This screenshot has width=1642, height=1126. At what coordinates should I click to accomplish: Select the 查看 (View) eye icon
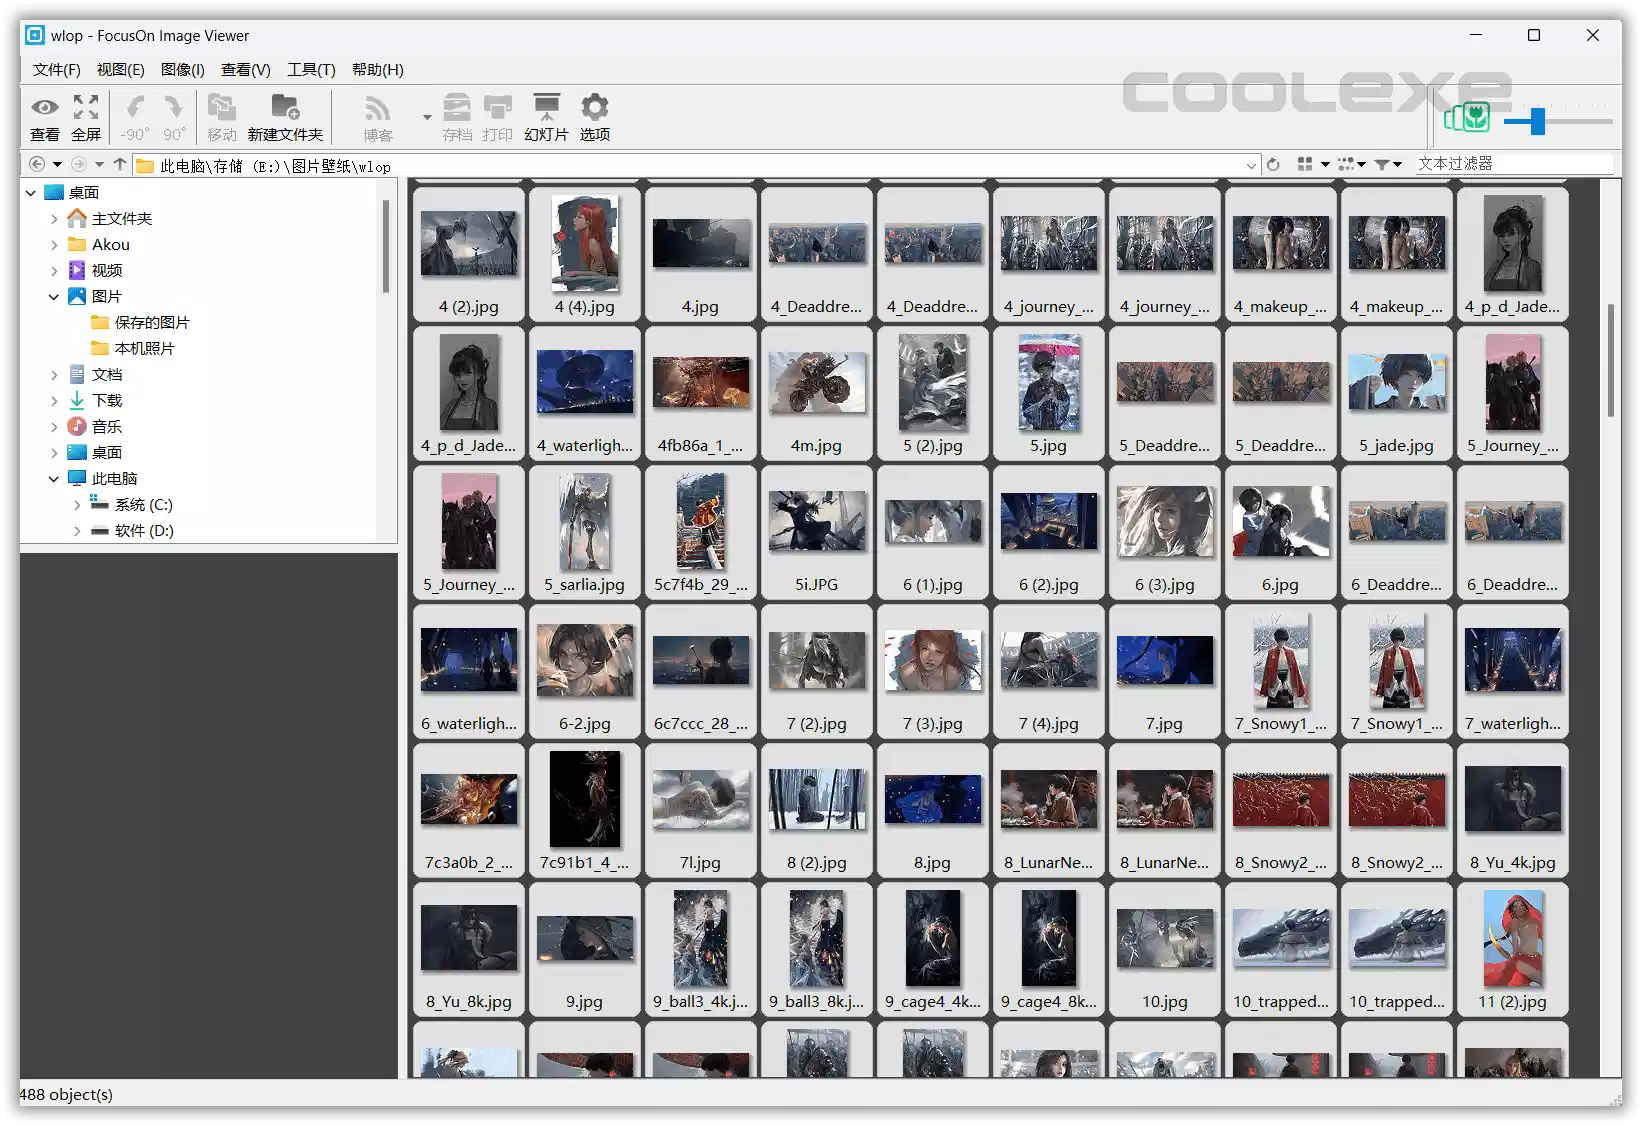[x=44, y=115]
